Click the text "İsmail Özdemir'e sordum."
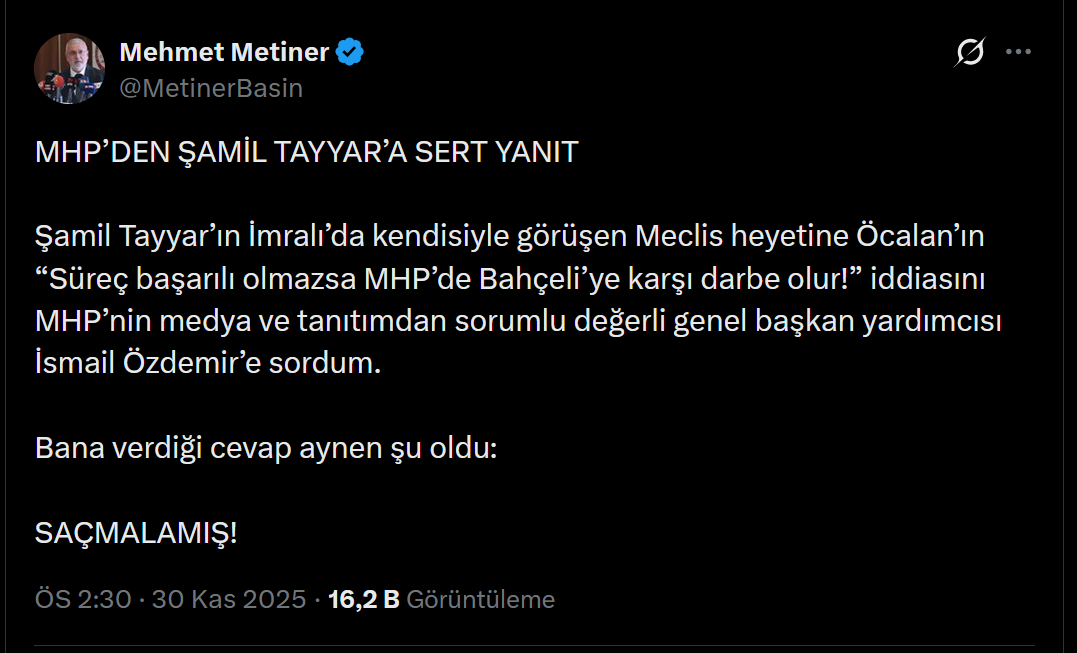The height and width of the screenshot is (653, 1077). (x=209, y=363)
